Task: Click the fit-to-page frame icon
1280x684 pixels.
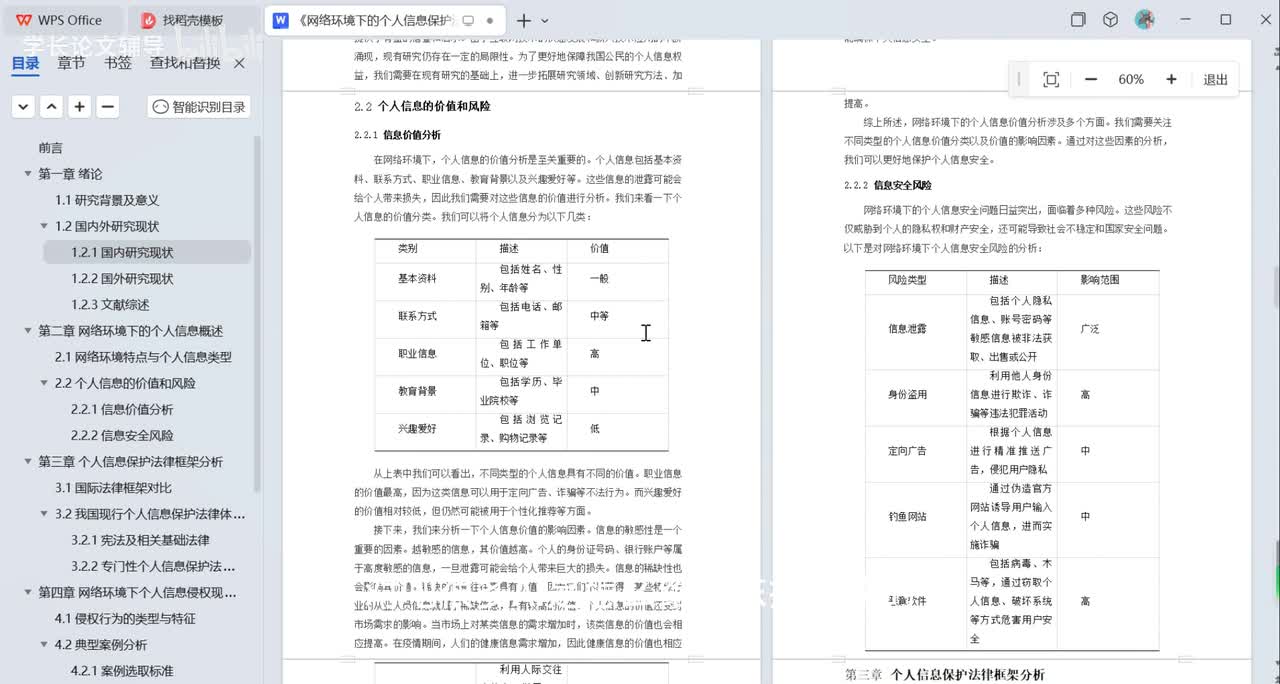Action: pos(1051,80)
